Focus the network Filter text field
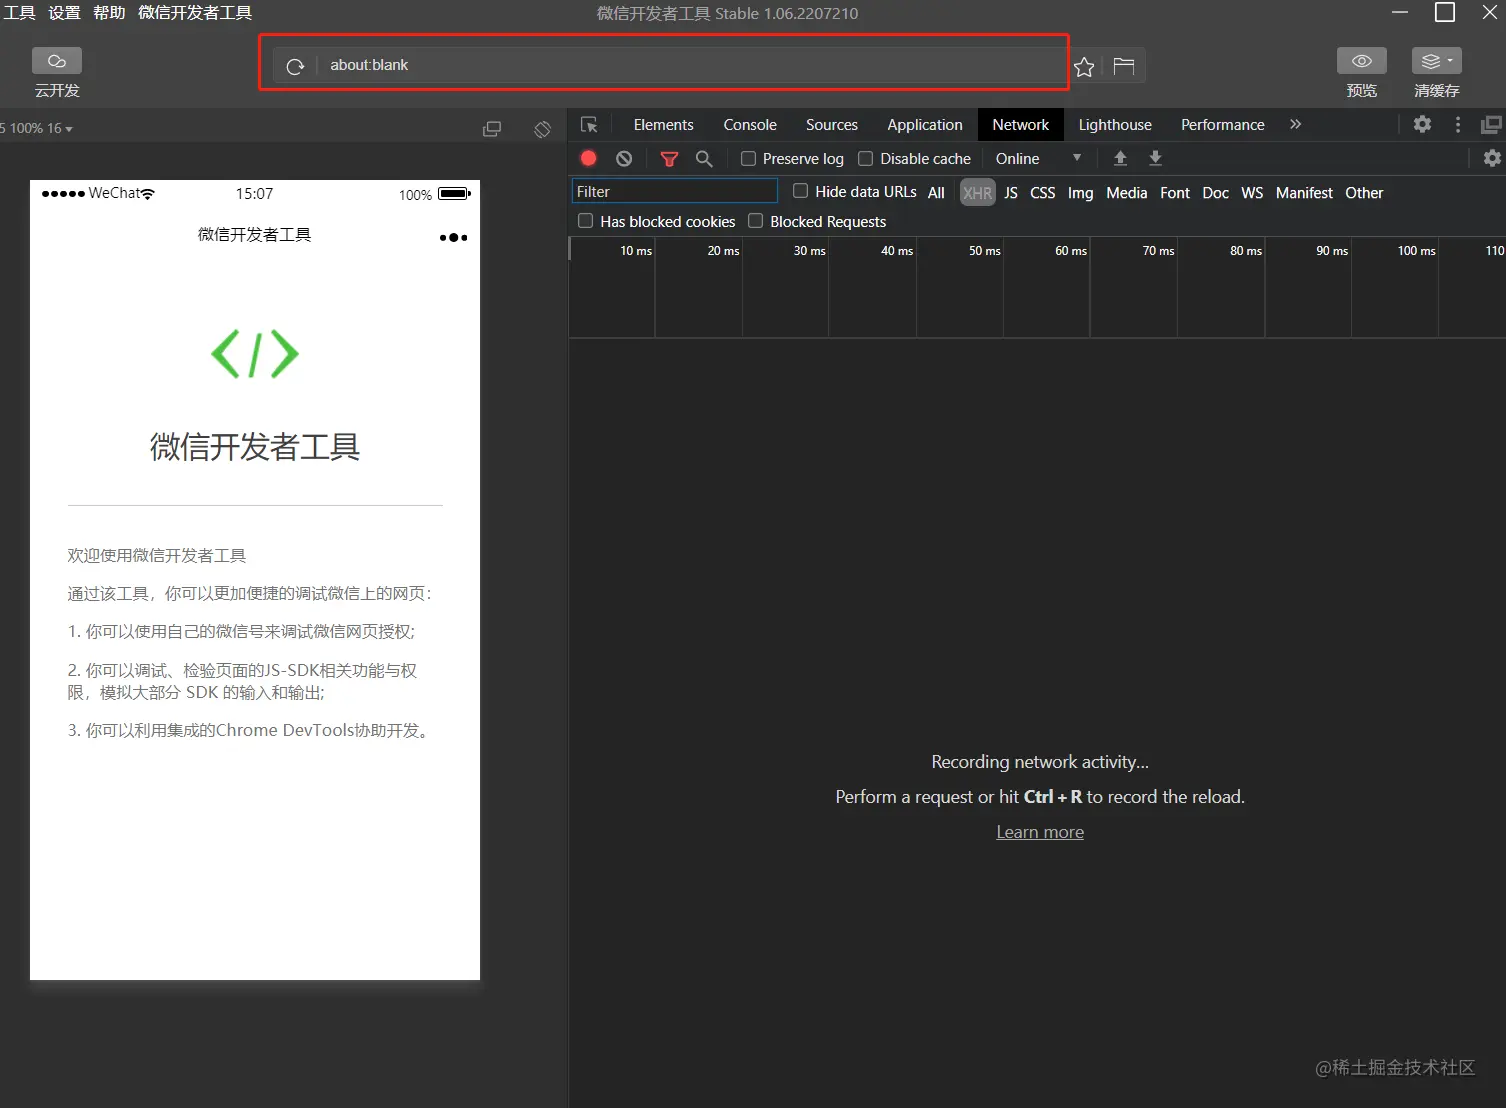This screenshot has height=1108, width=1506. pos(674,191)
